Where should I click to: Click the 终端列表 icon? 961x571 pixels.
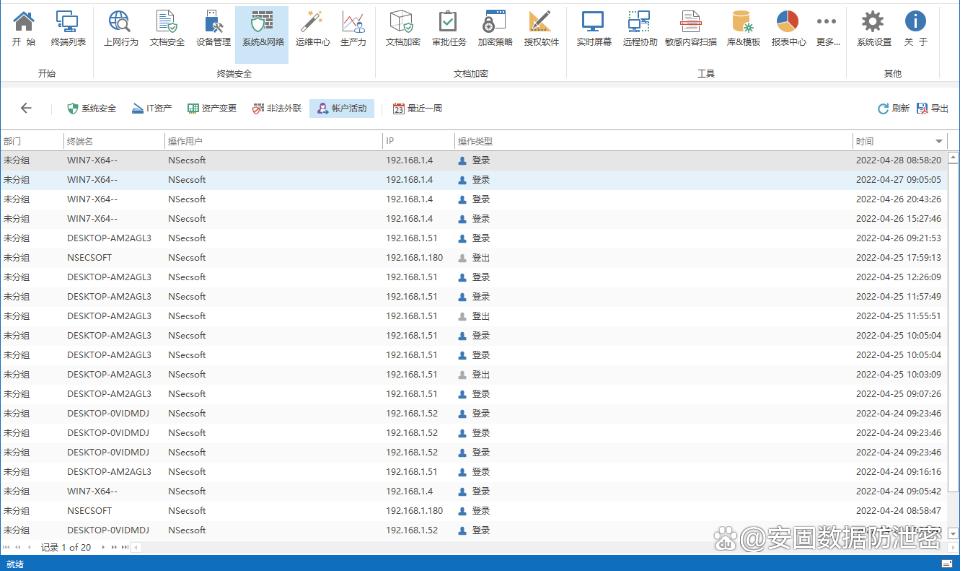pos(68,28)
